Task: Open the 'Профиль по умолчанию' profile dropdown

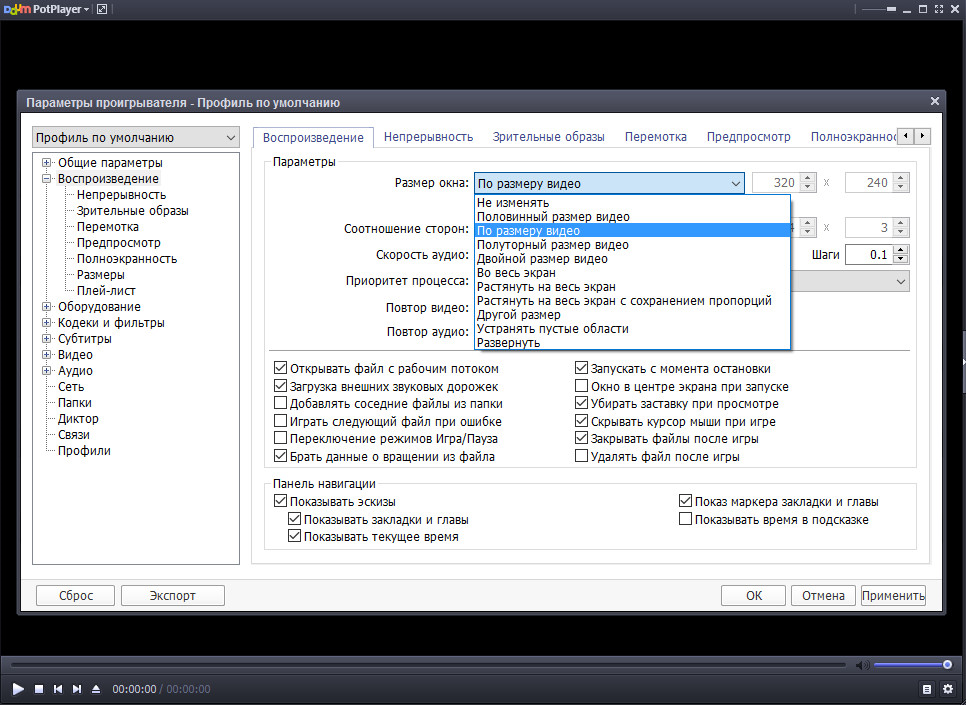Action: [x=136, y=137]
